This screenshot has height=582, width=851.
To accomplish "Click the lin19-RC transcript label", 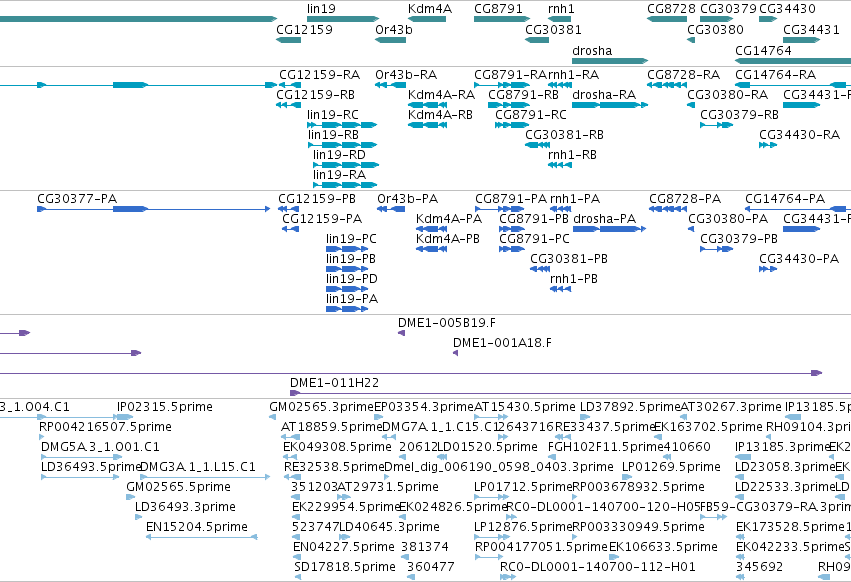I will (333, 115).
